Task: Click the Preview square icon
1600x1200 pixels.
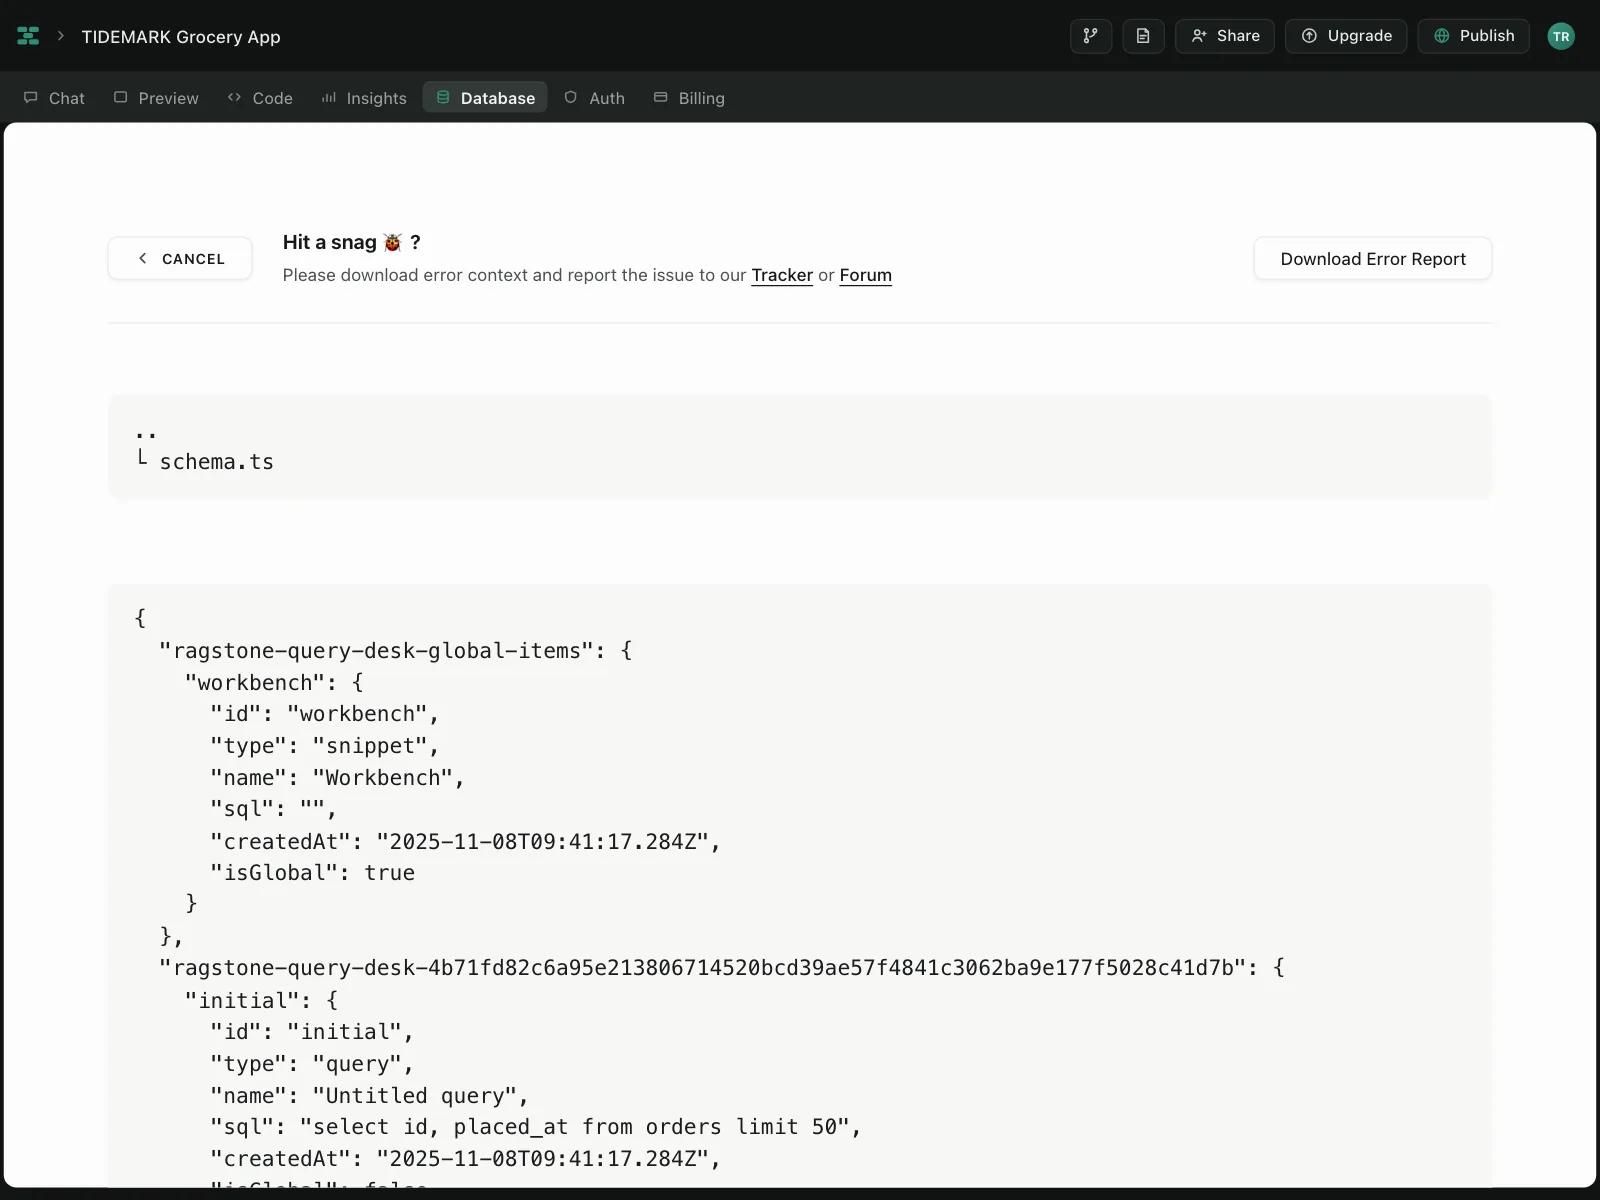Action: (121, 97)
